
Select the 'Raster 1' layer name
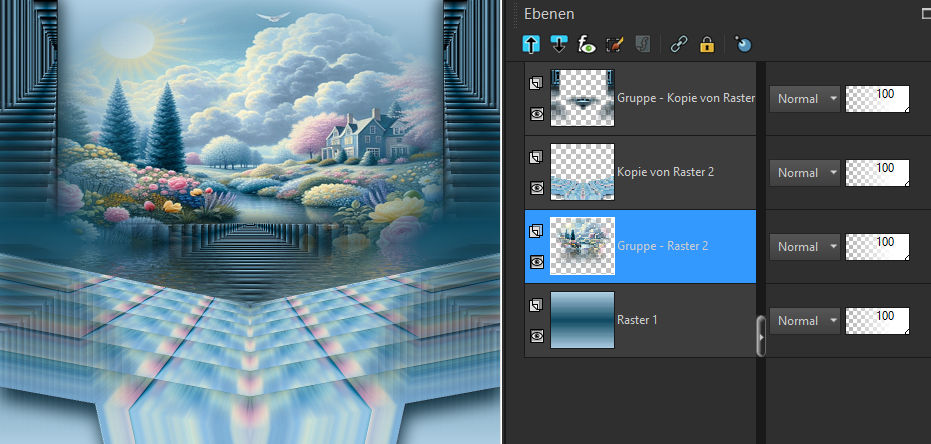[x=637, y=319]
